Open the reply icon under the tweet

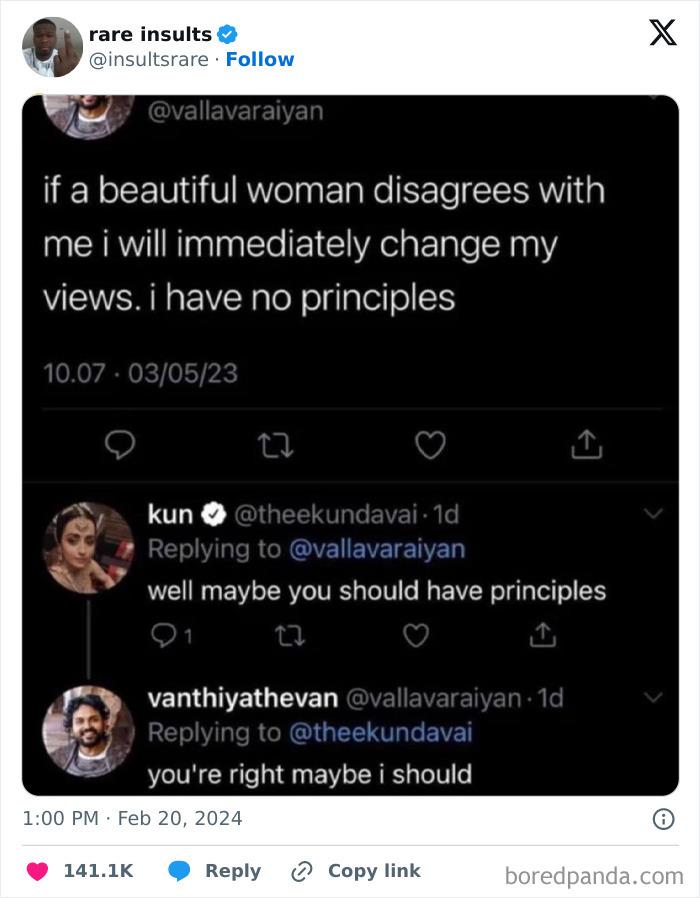tap(121, 446)
